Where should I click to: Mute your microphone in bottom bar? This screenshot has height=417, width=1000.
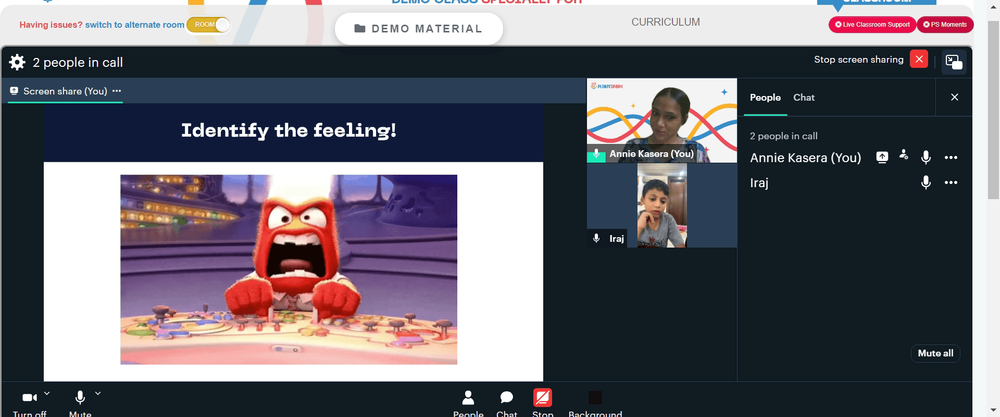pos(80,403)
